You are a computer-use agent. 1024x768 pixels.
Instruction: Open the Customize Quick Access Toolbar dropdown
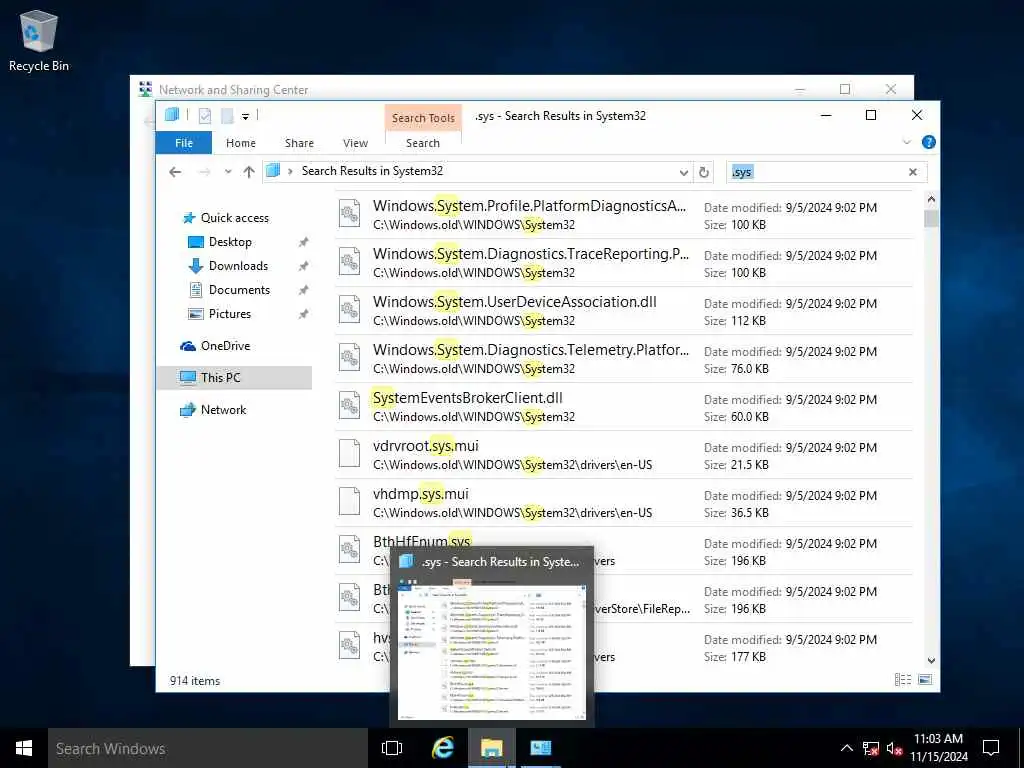246,116
